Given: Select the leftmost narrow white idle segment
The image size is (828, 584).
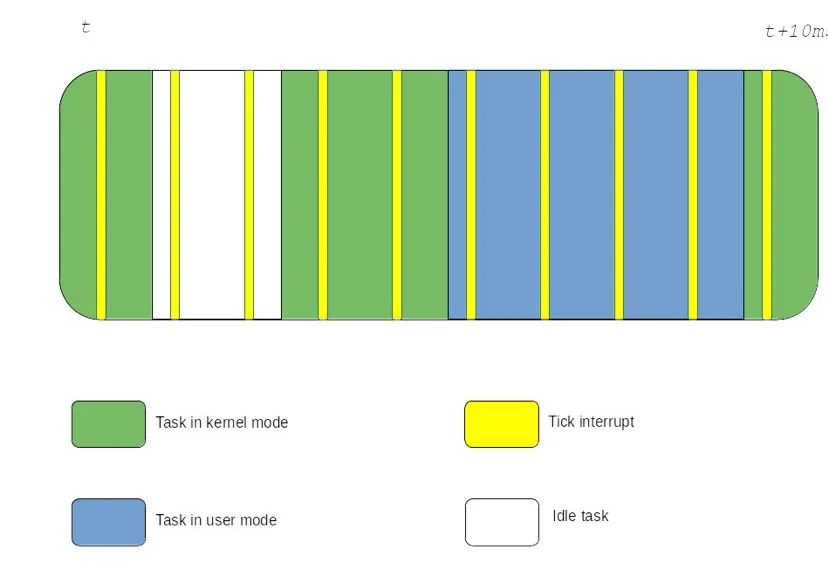Looking at the screenshot, I should [x=161, y=195].
